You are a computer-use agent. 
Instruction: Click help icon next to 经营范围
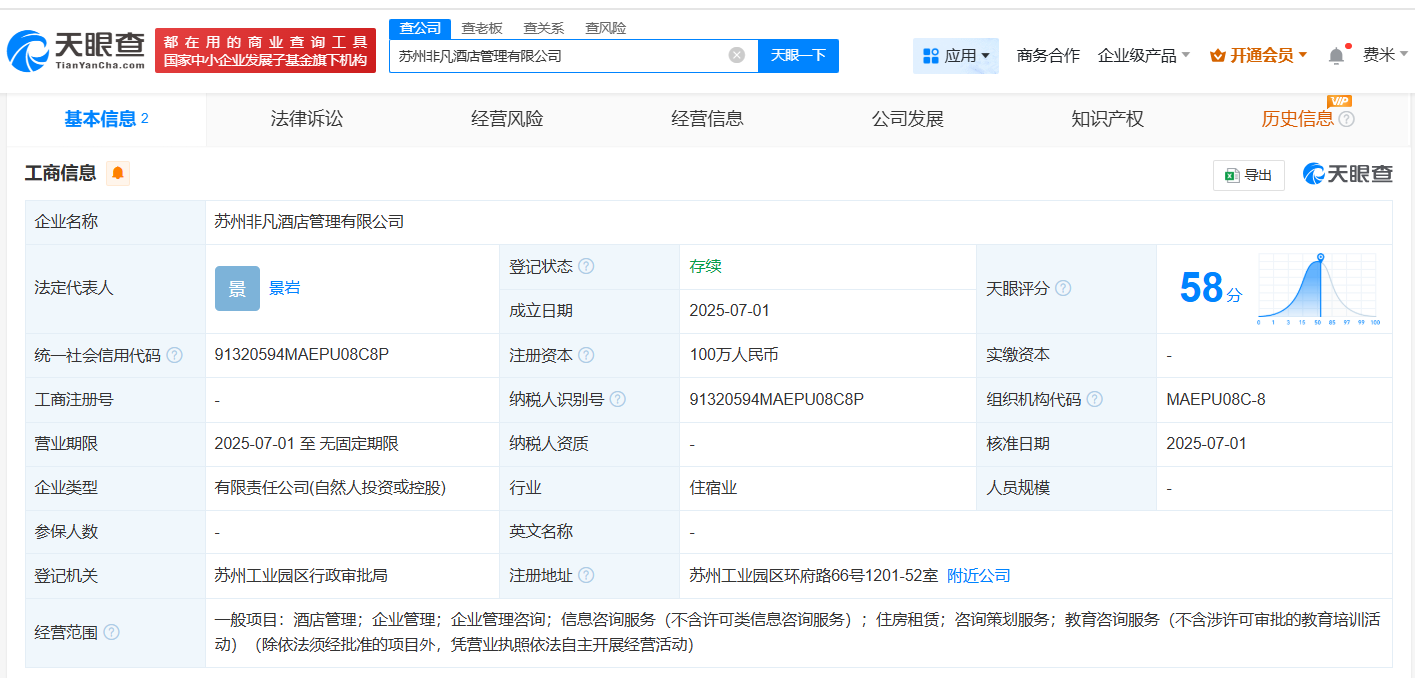[x=112, y=632]
